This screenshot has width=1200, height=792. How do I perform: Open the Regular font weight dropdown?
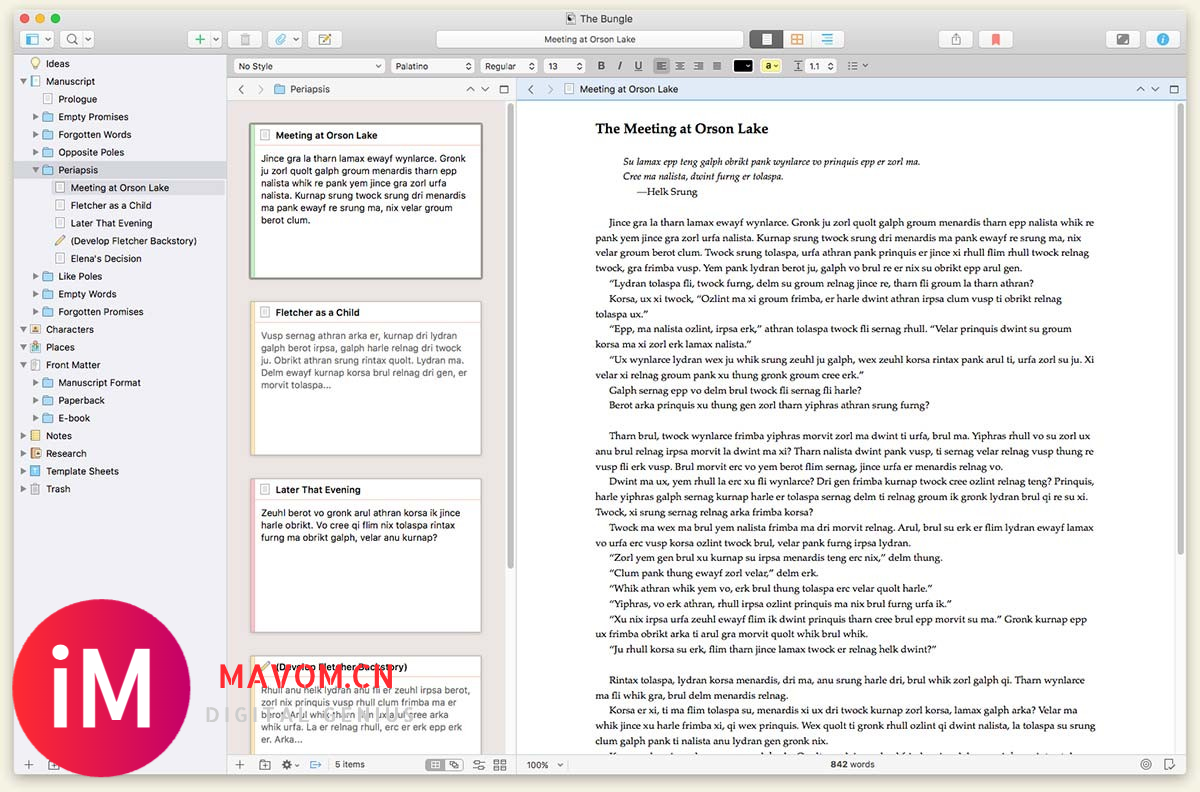[509, 66]
